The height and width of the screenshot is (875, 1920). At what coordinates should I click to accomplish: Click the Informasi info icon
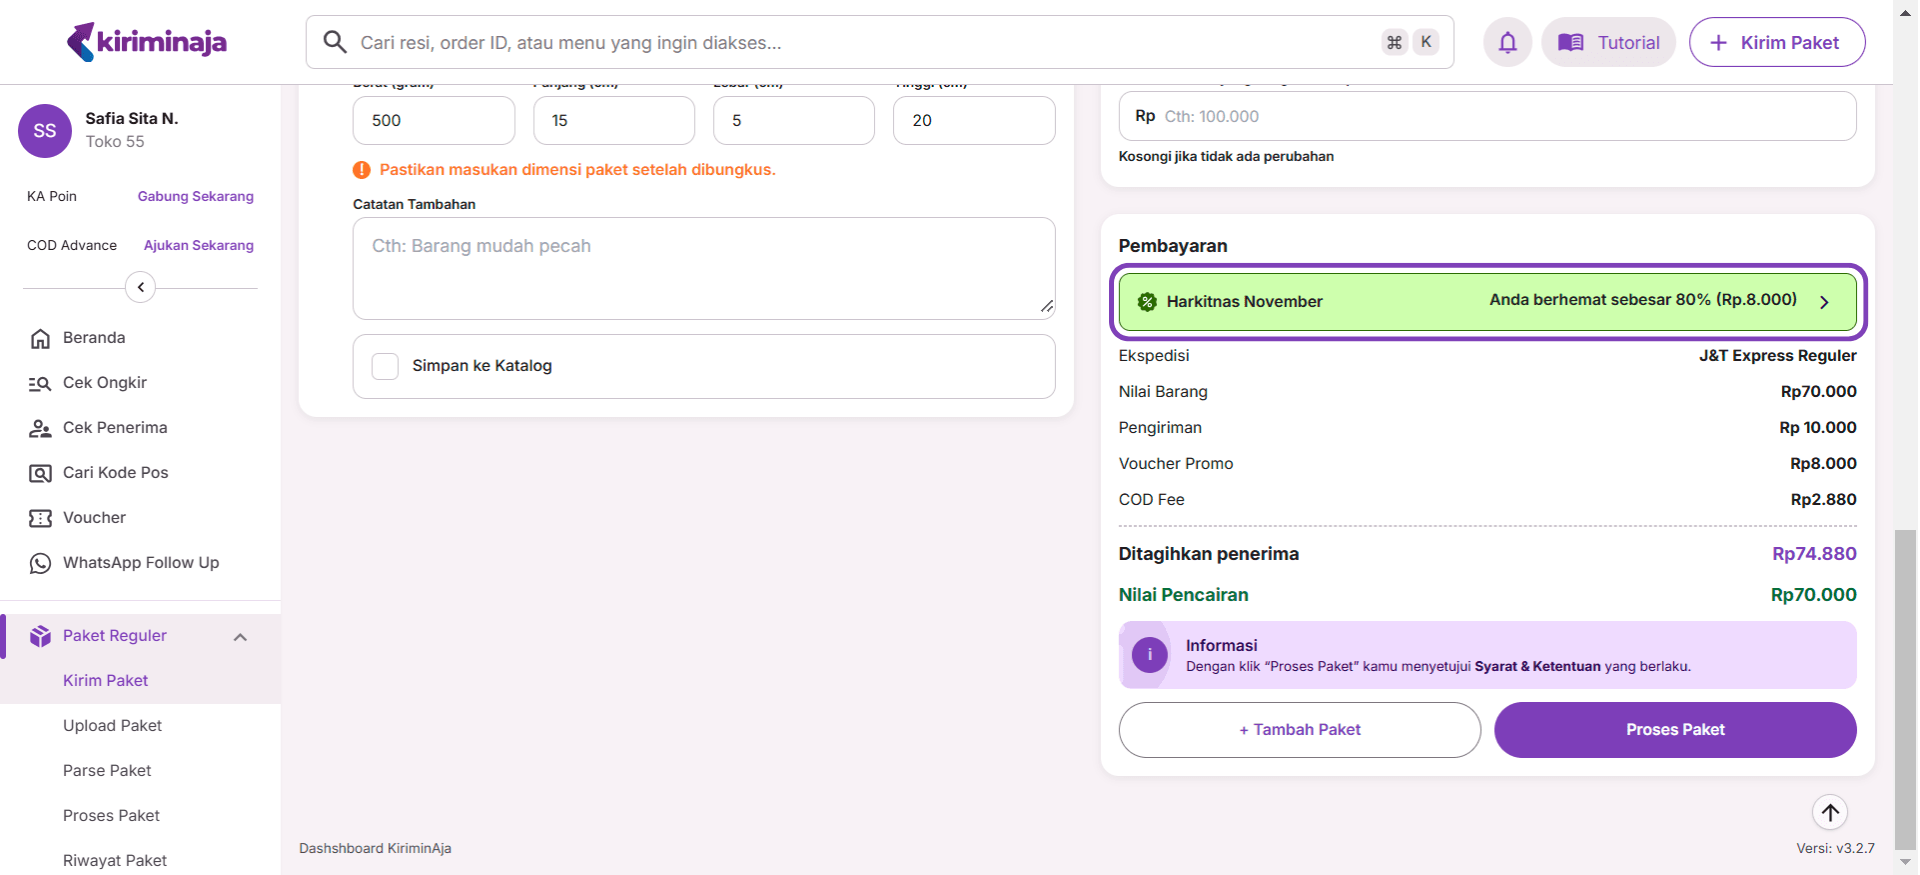1149,655
